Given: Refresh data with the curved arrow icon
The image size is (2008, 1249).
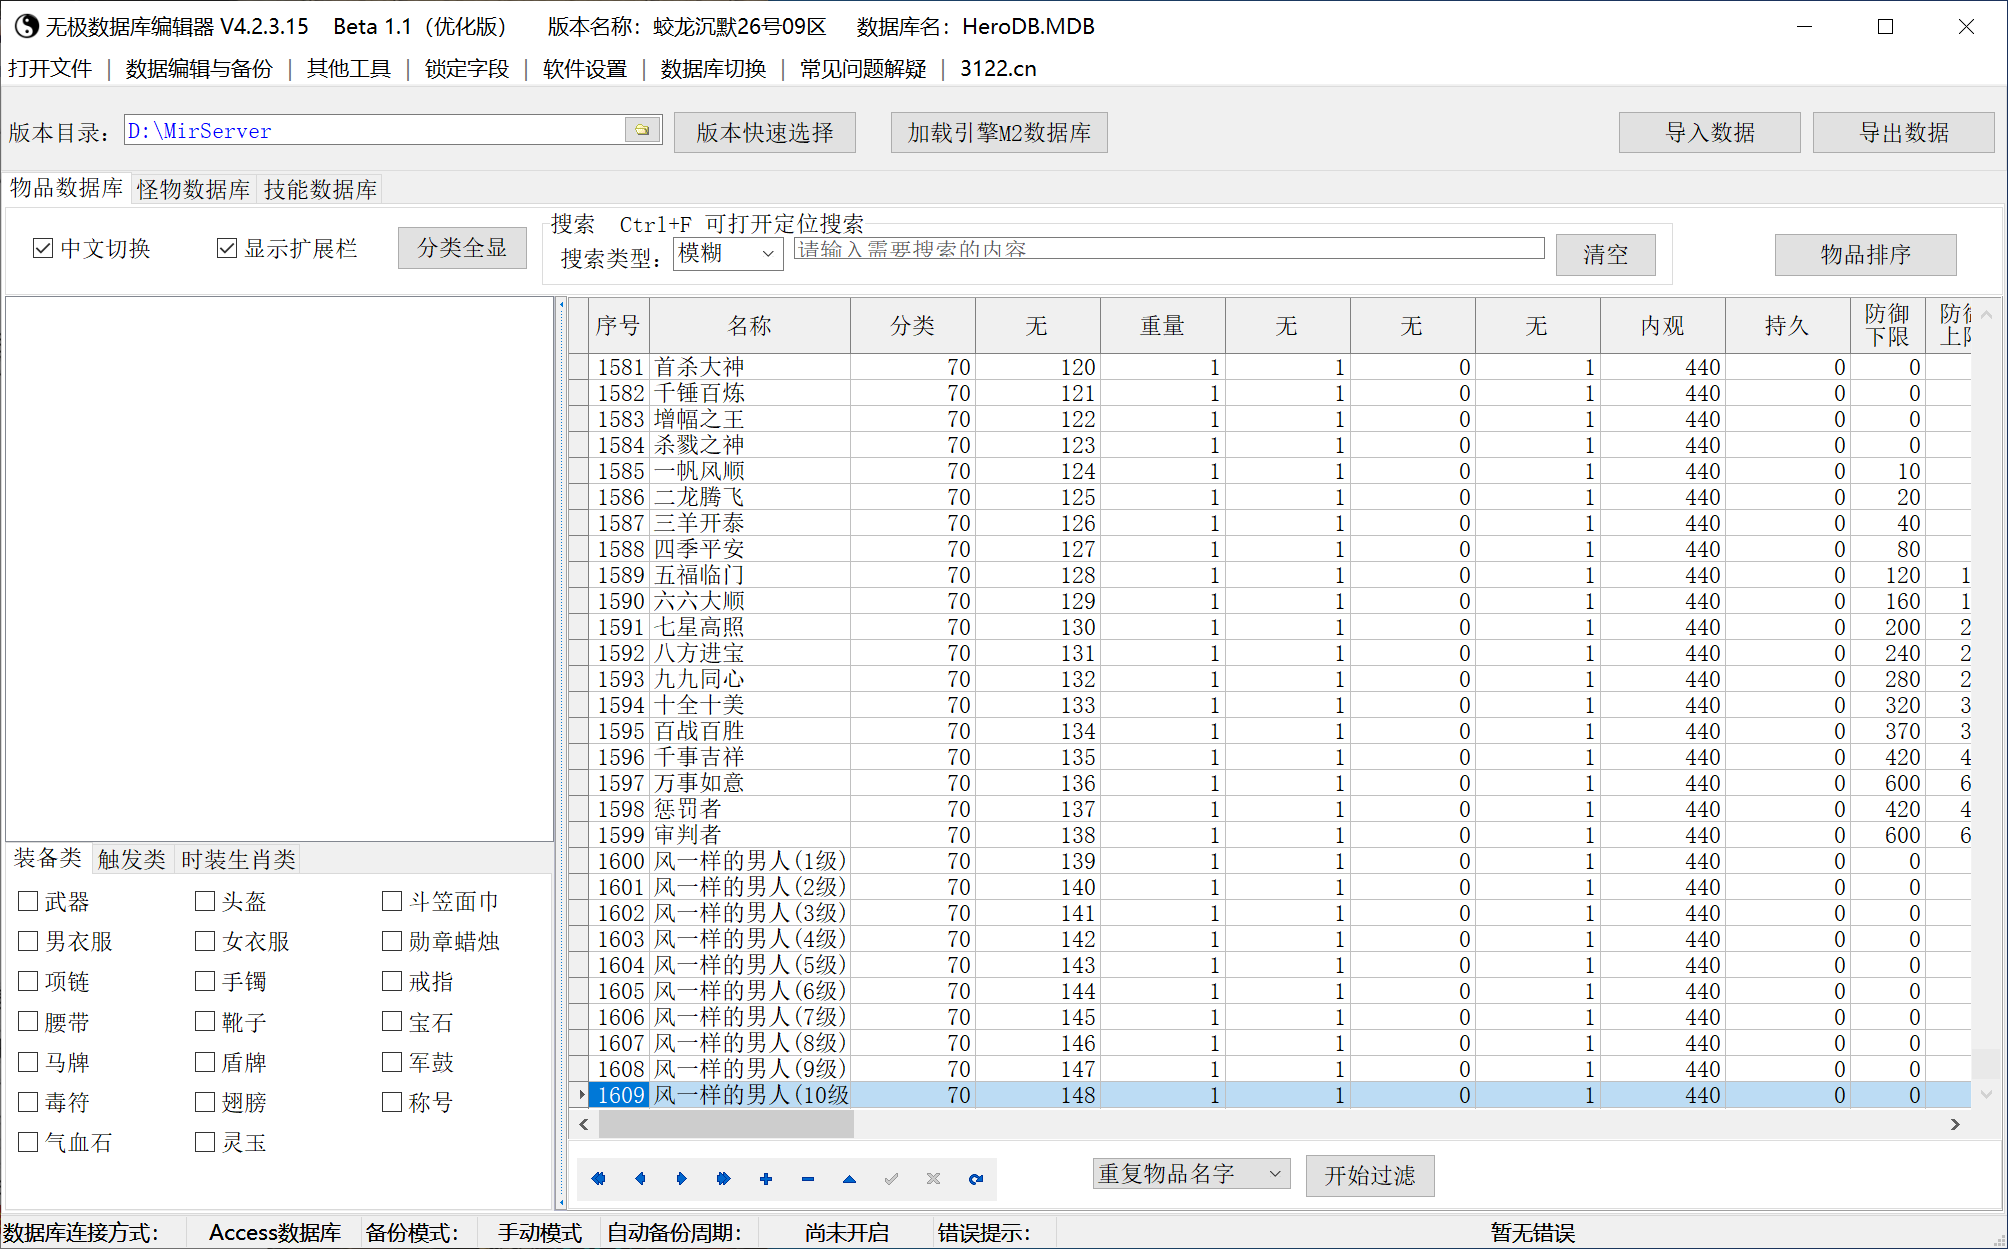Looking at the screenshot, I should [x=976, y=1179].
